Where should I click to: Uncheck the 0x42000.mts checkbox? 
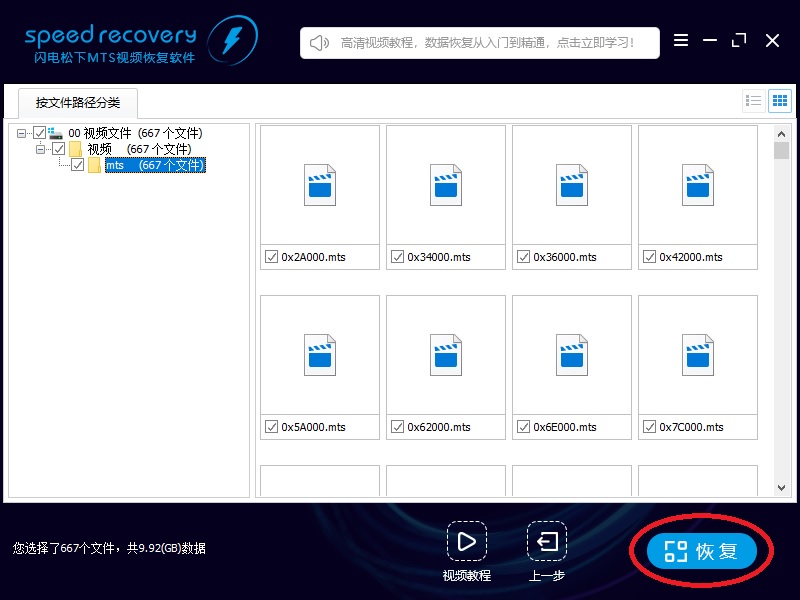pyautogui.click(x=649, y=257)
